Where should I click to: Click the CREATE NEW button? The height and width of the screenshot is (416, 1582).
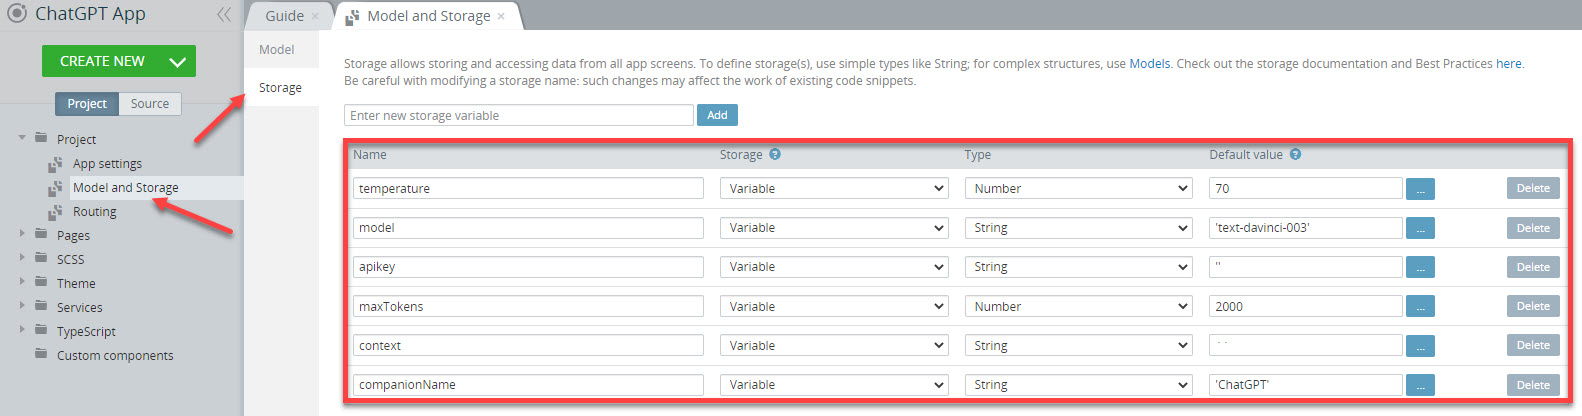[102, 61]
